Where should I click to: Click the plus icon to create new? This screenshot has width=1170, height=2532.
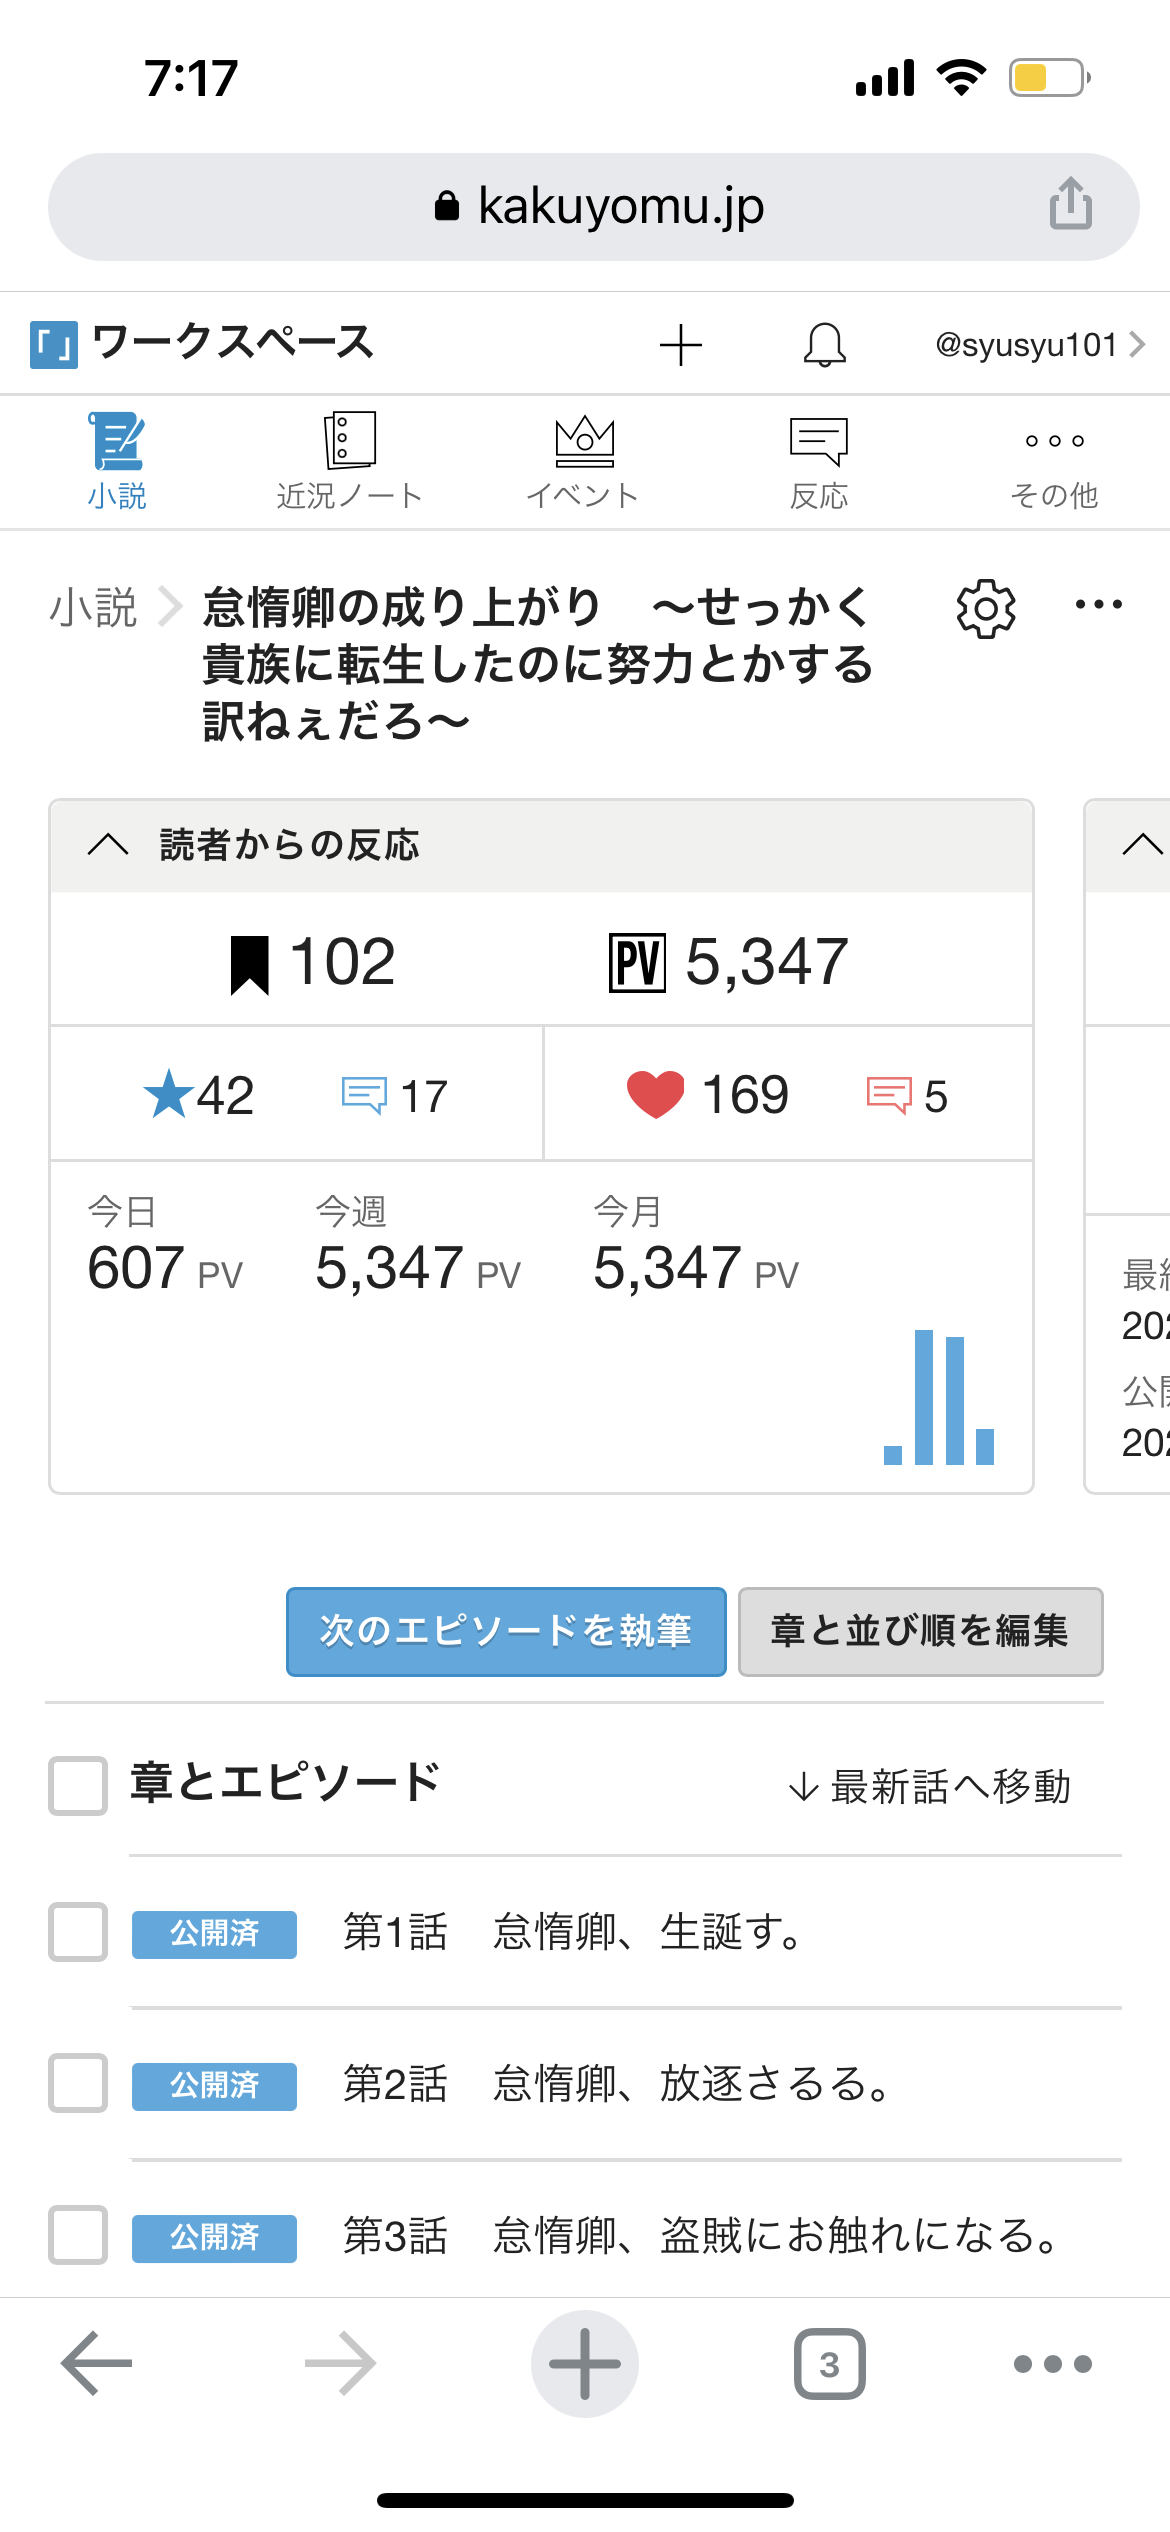681,345
